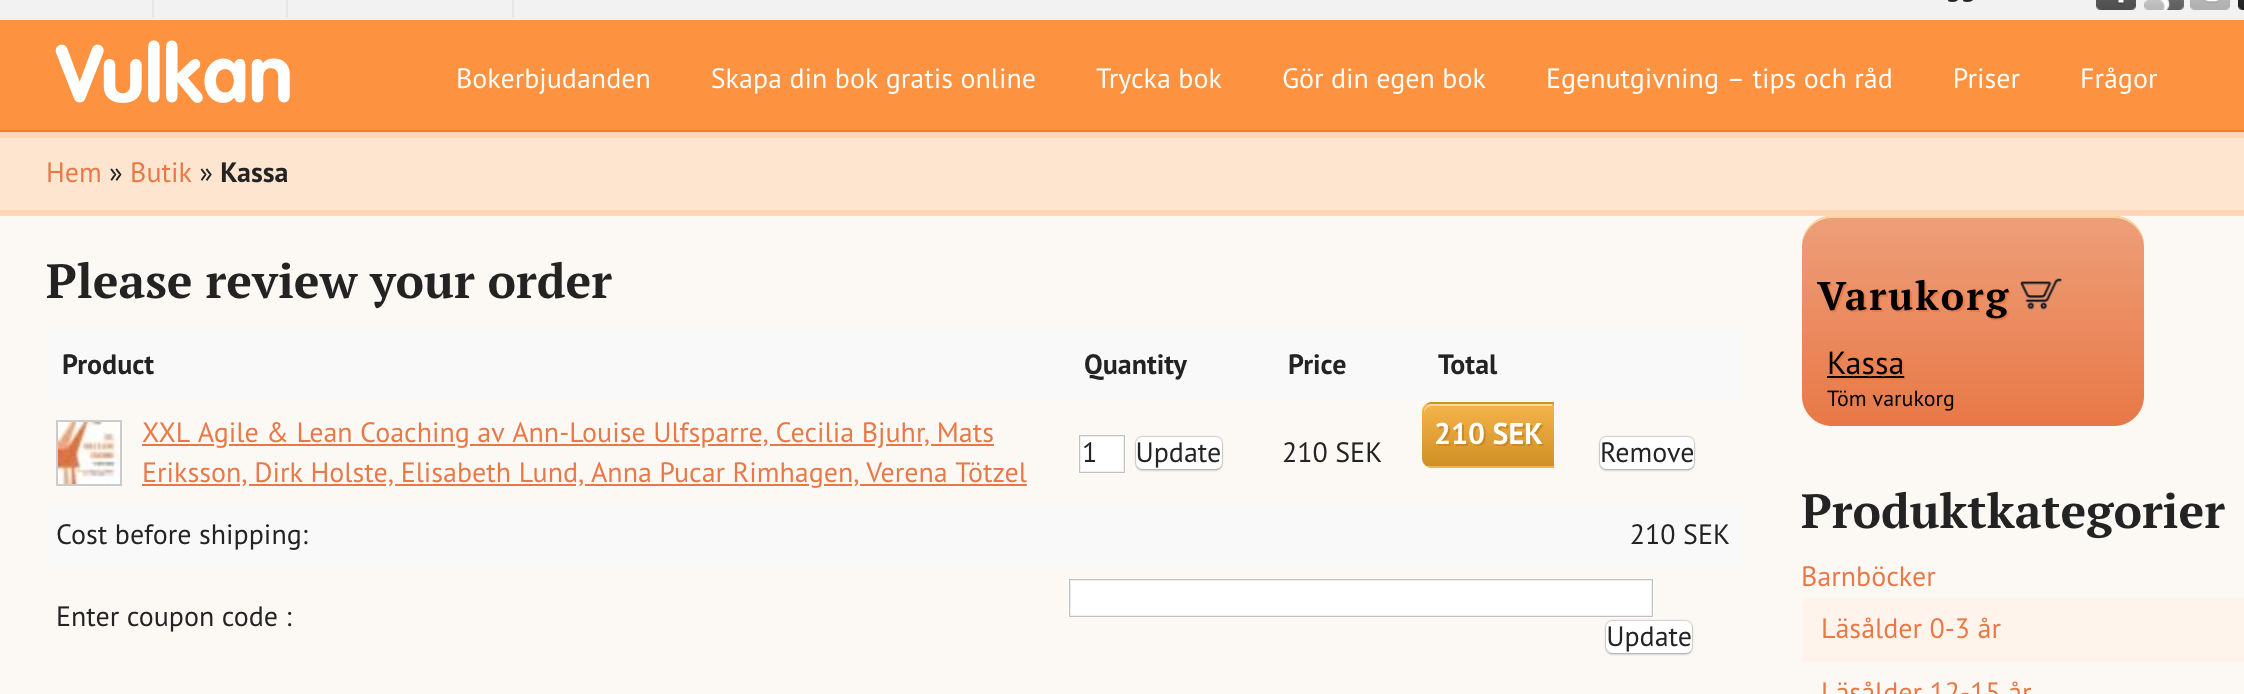The width and height of the screenshot is (2244, 694).
Task: View the Priser page
Action: [x=1986, y=79]
